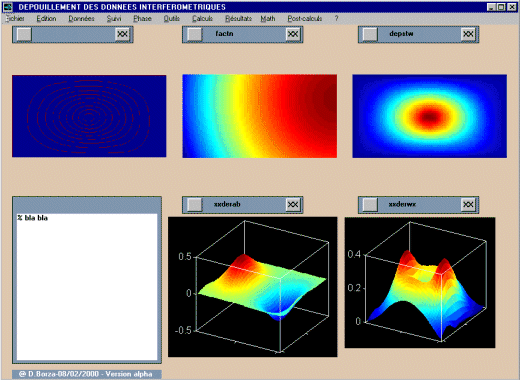Expand the Phase menu

click(x=142, y=19)
